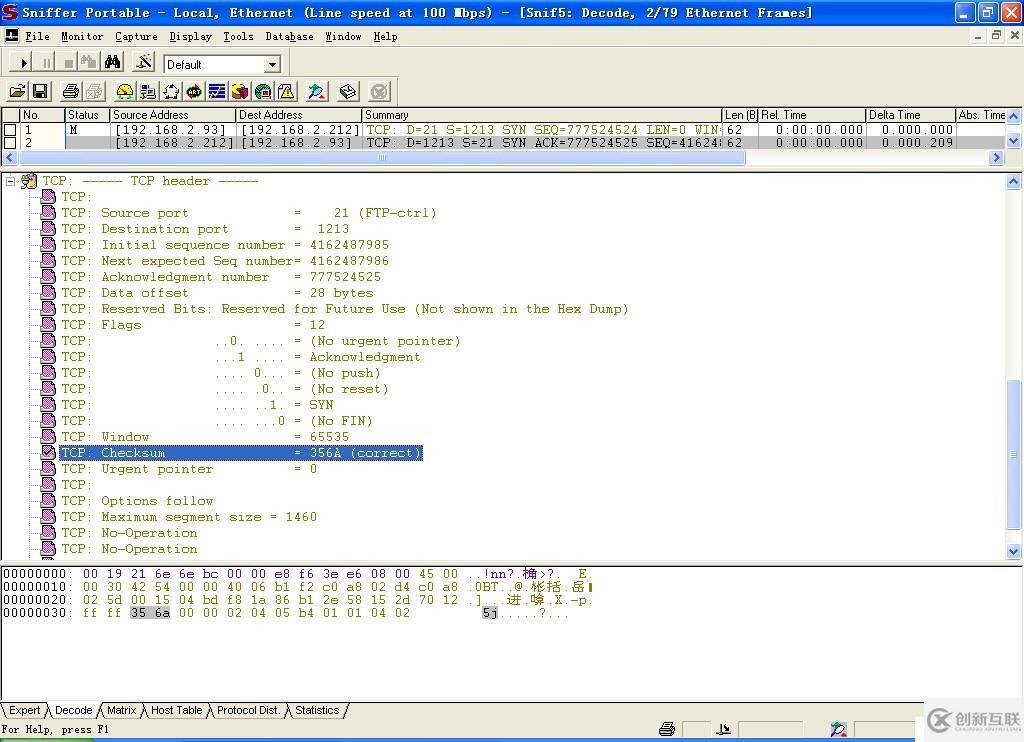Click the frame list horizontal scrollbar thumb
The height and width of the screenshot is (742, 1024).
click(381, 157)
